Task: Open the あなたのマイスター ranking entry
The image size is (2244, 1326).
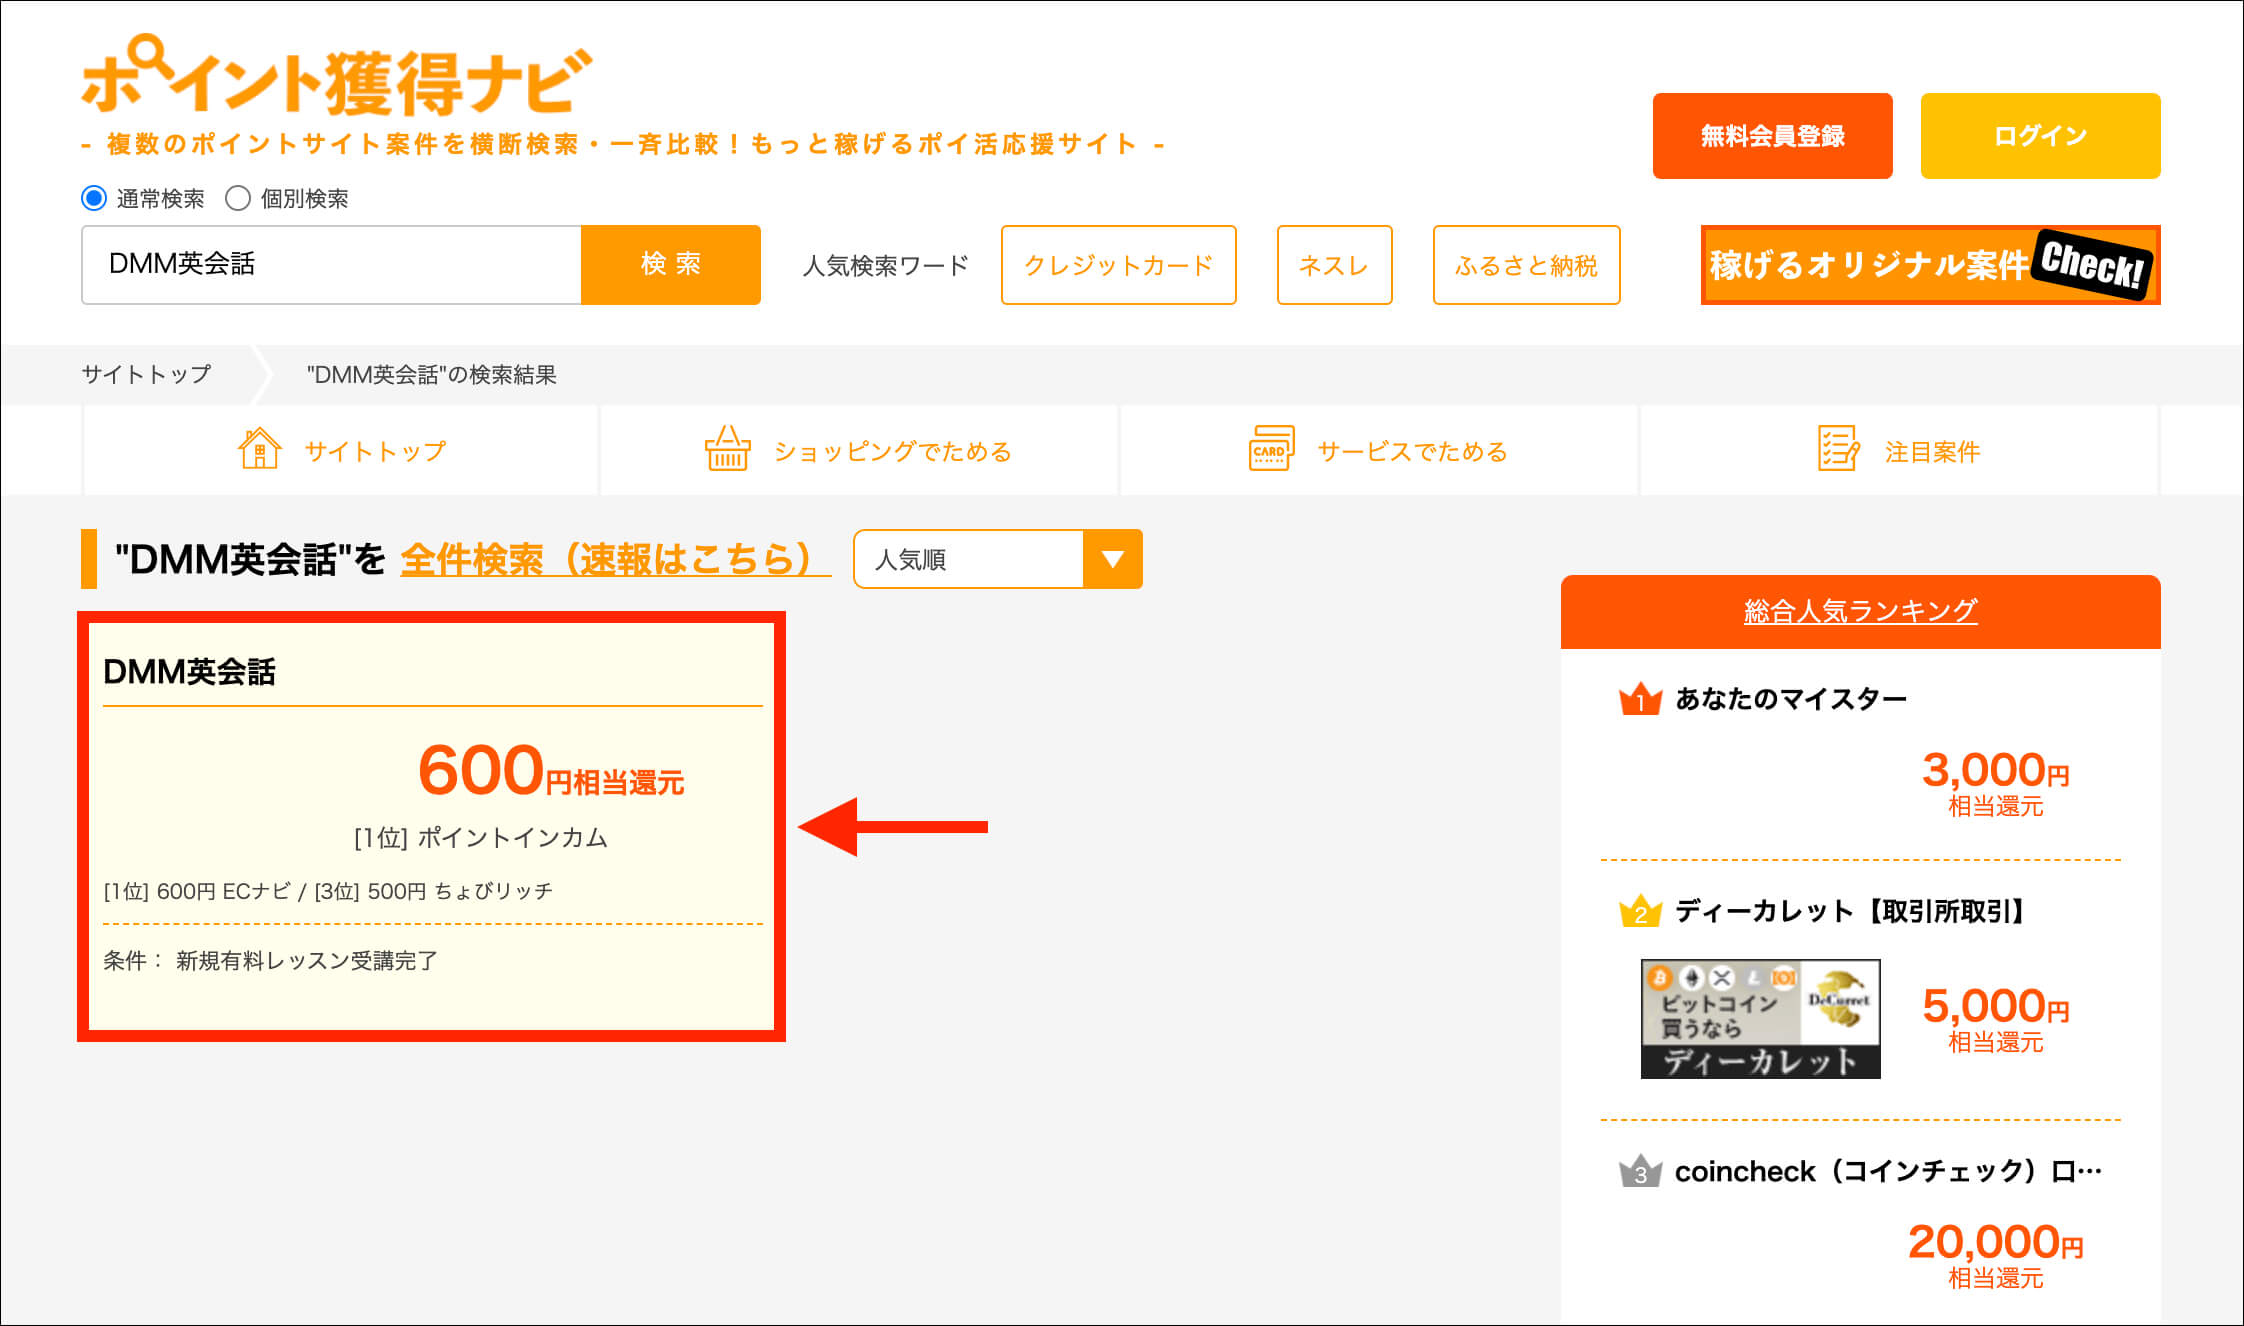Action: pos(1790,698)
